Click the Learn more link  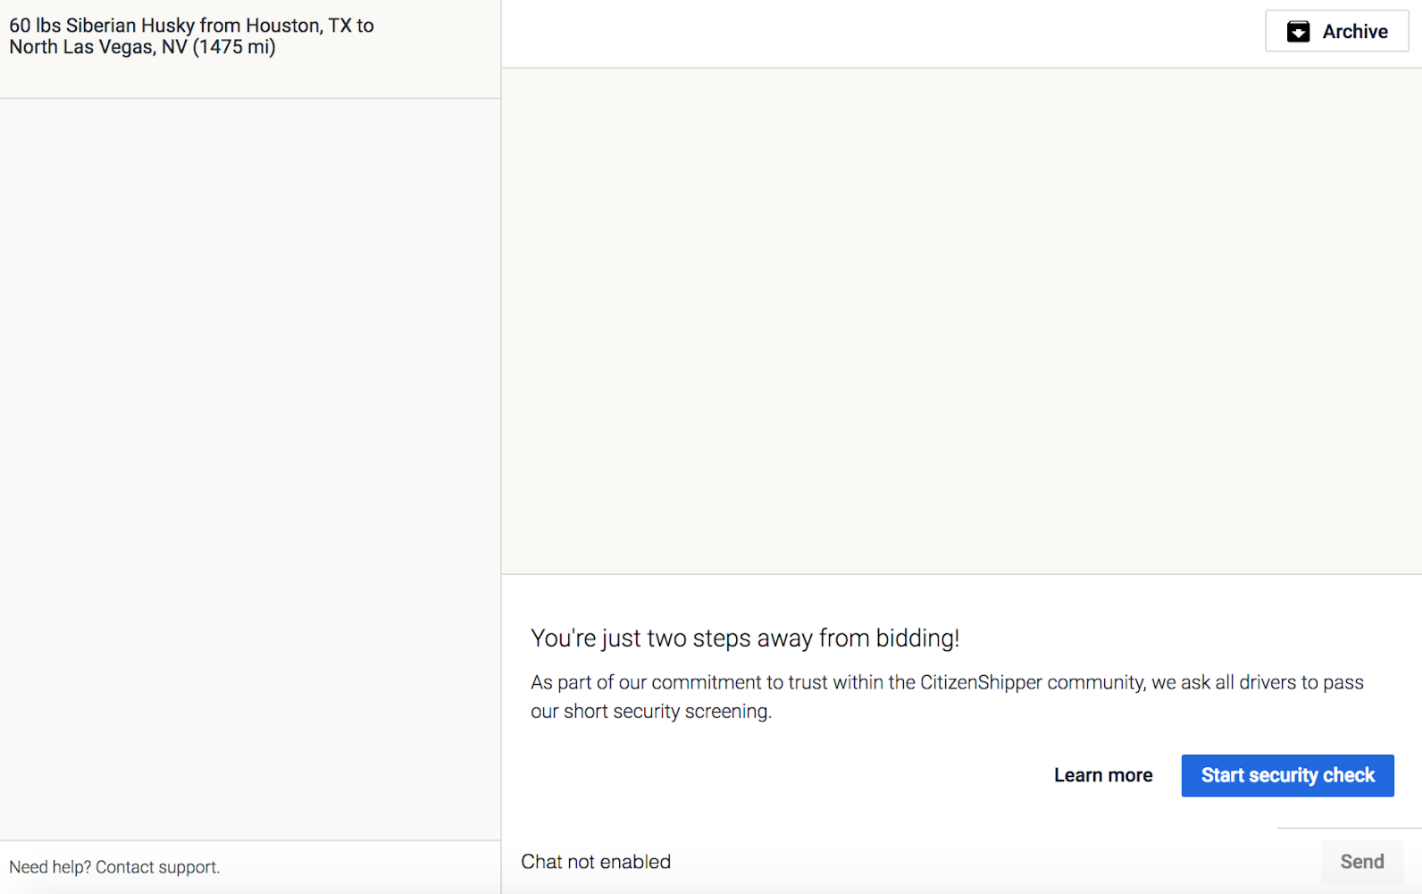(1102, 775)
